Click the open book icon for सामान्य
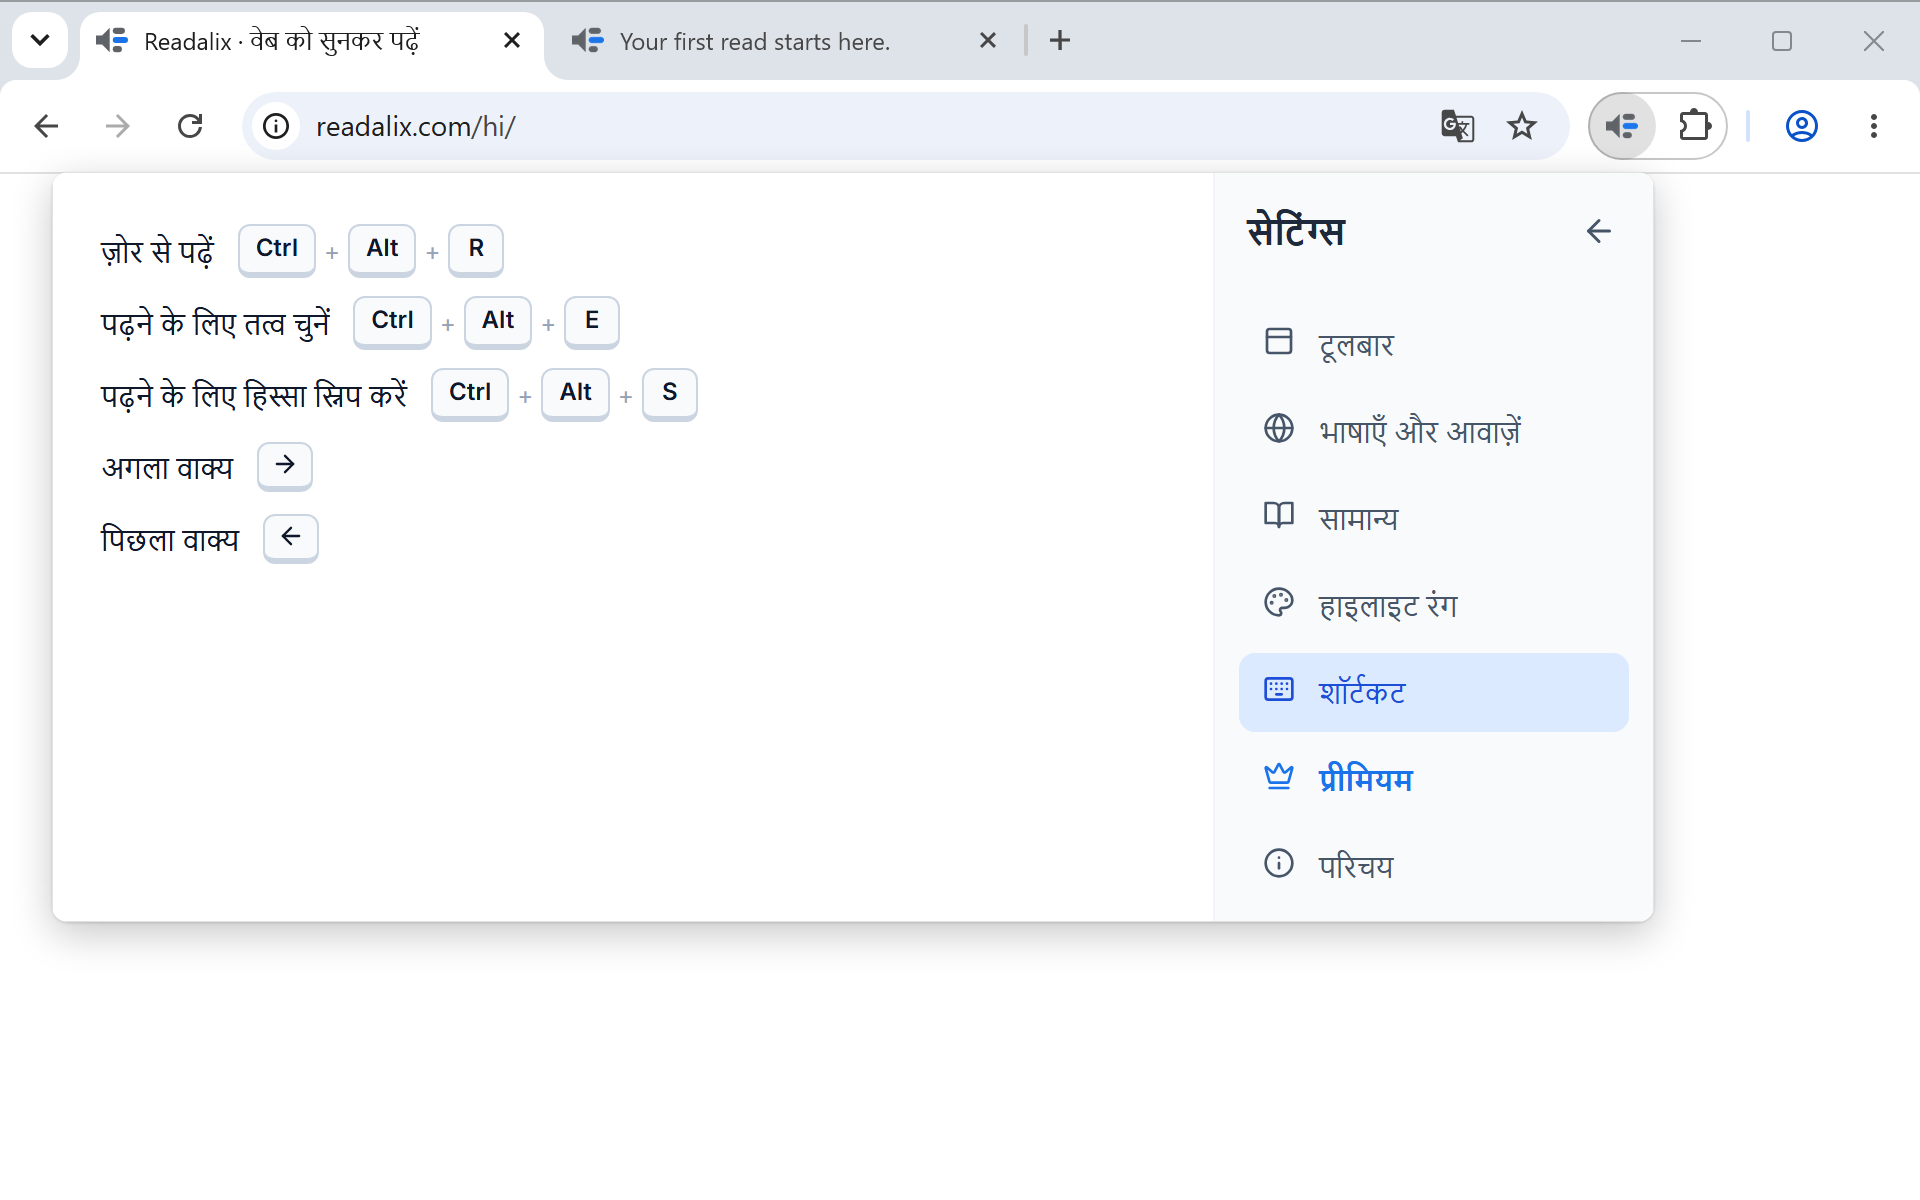This screenshot has width=1920, height=1200. (1278, 515)
